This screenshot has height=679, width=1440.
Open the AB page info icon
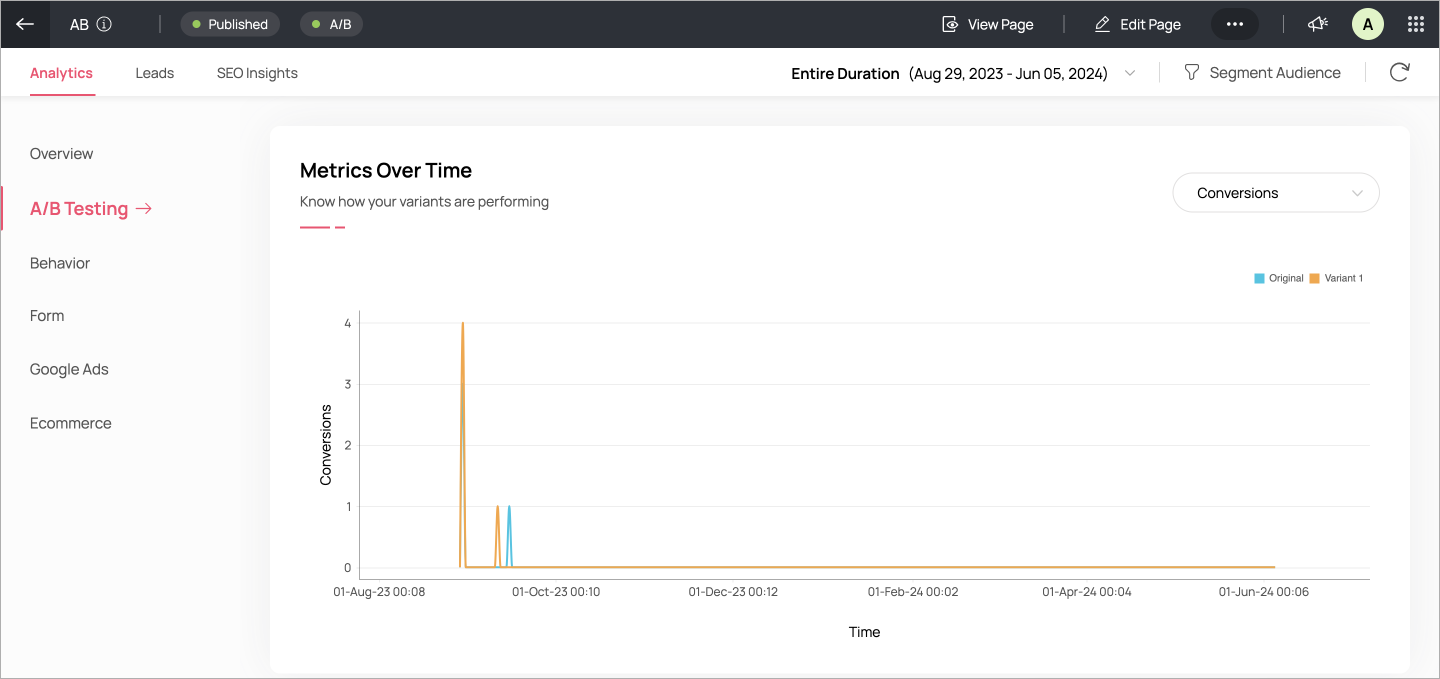[104, 24]
